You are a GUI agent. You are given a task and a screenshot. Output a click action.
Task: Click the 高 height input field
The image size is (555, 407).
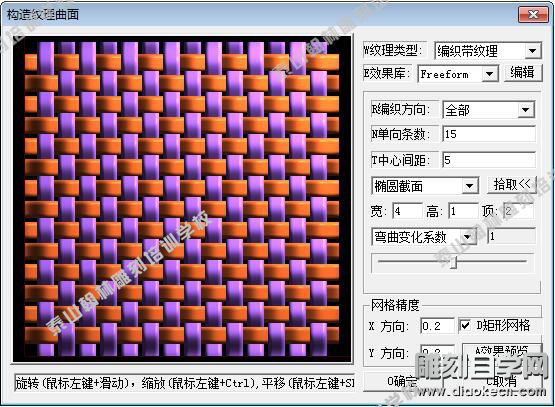click(x=463, y=211)
